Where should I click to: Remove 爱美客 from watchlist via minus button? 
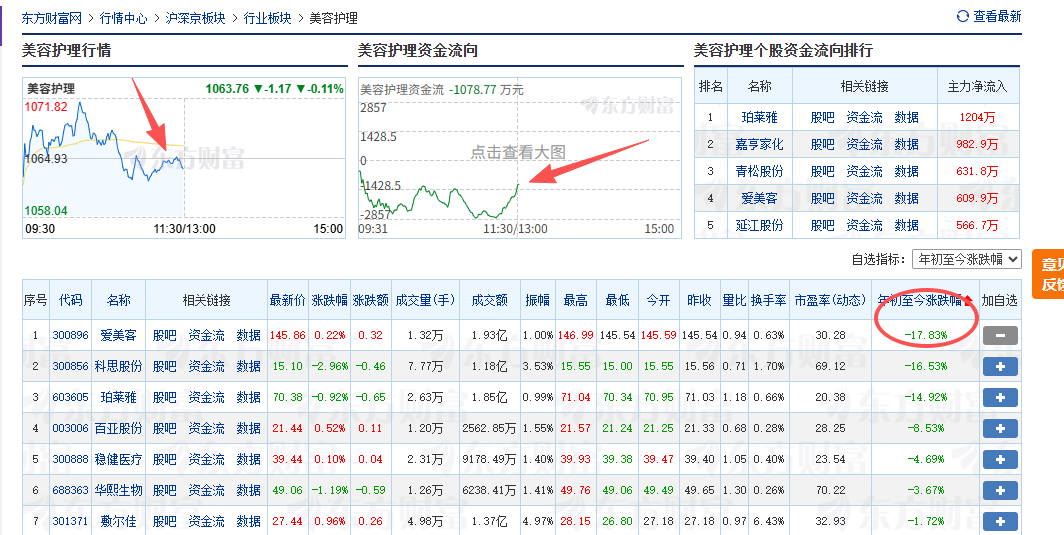coord(1000,335)
